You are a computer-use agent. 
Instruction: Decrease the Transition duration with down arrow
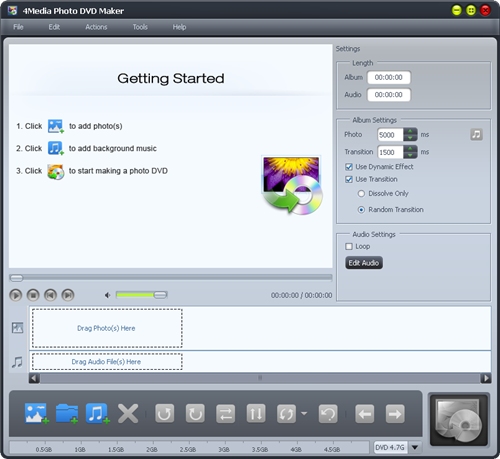coord(410,155)
